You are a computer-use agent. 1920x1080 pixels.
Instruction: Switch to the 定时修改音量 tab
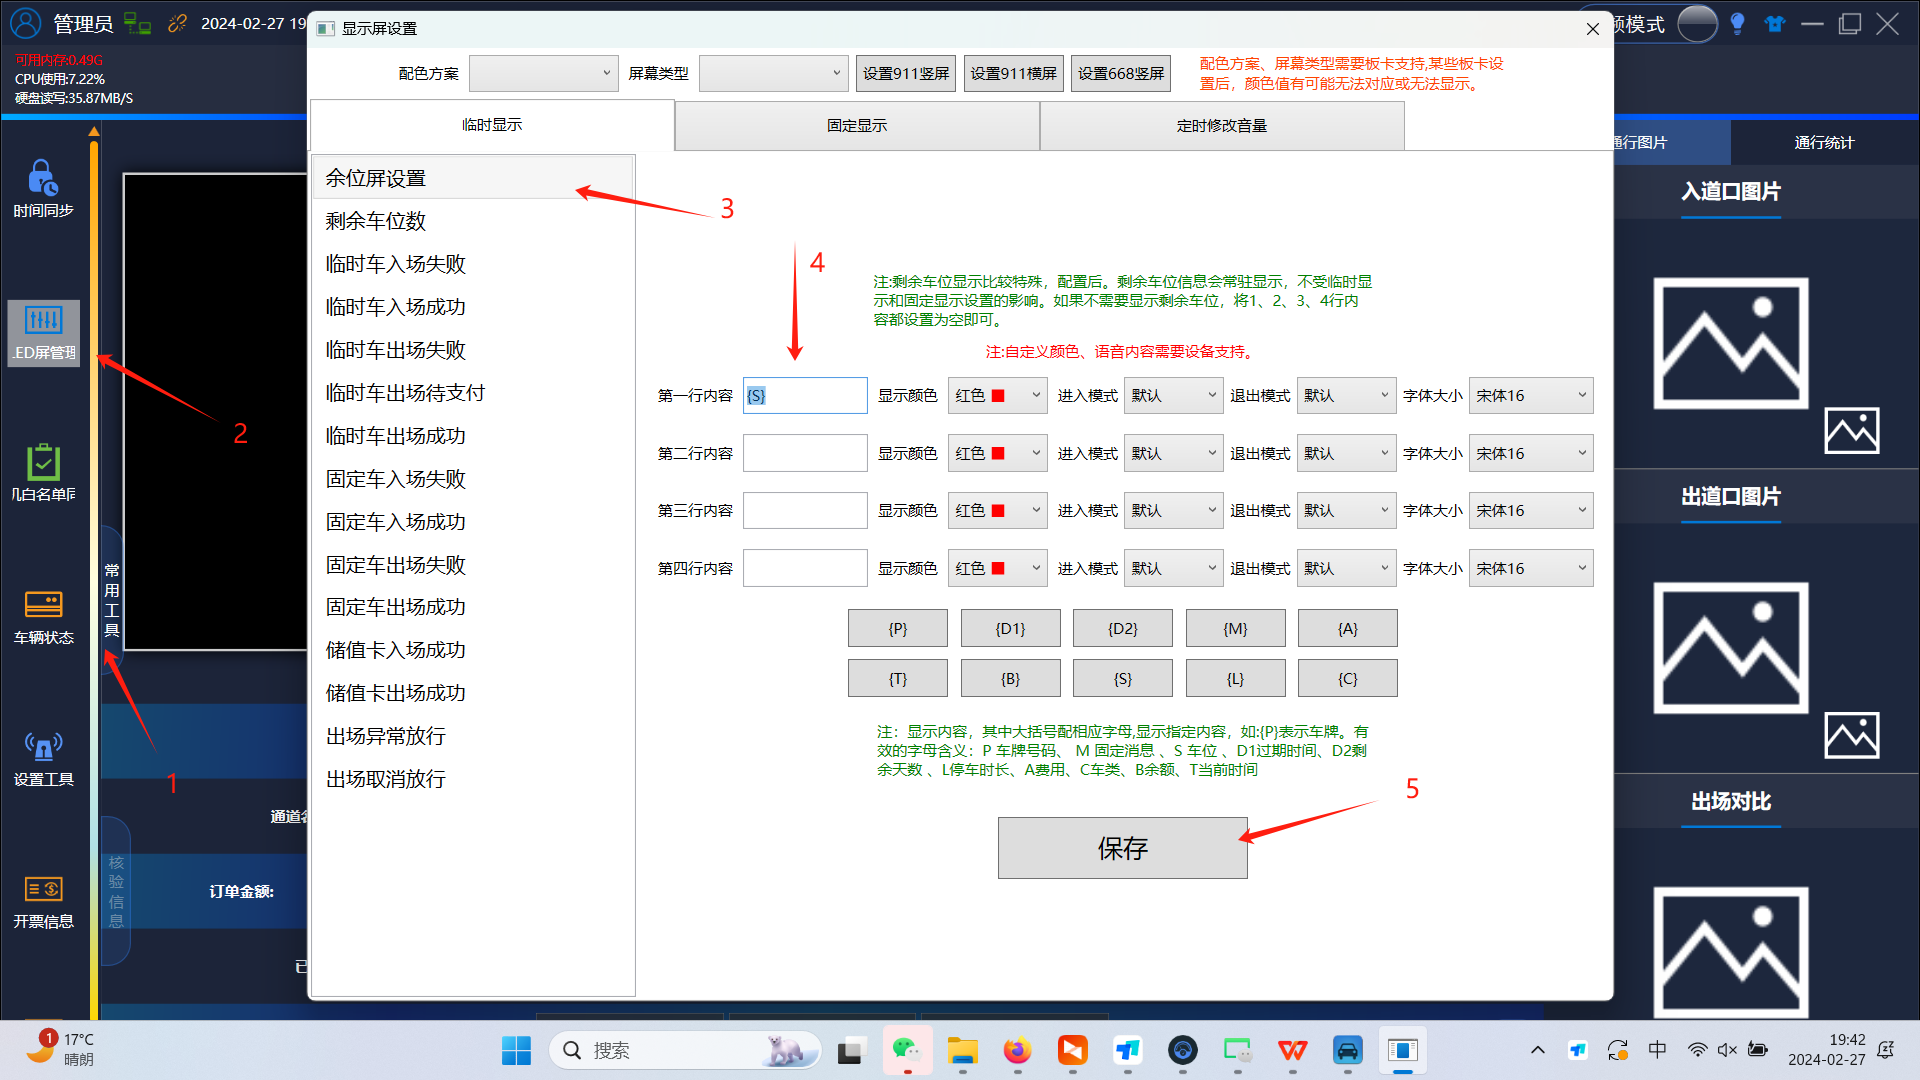tap(1222, 126)
